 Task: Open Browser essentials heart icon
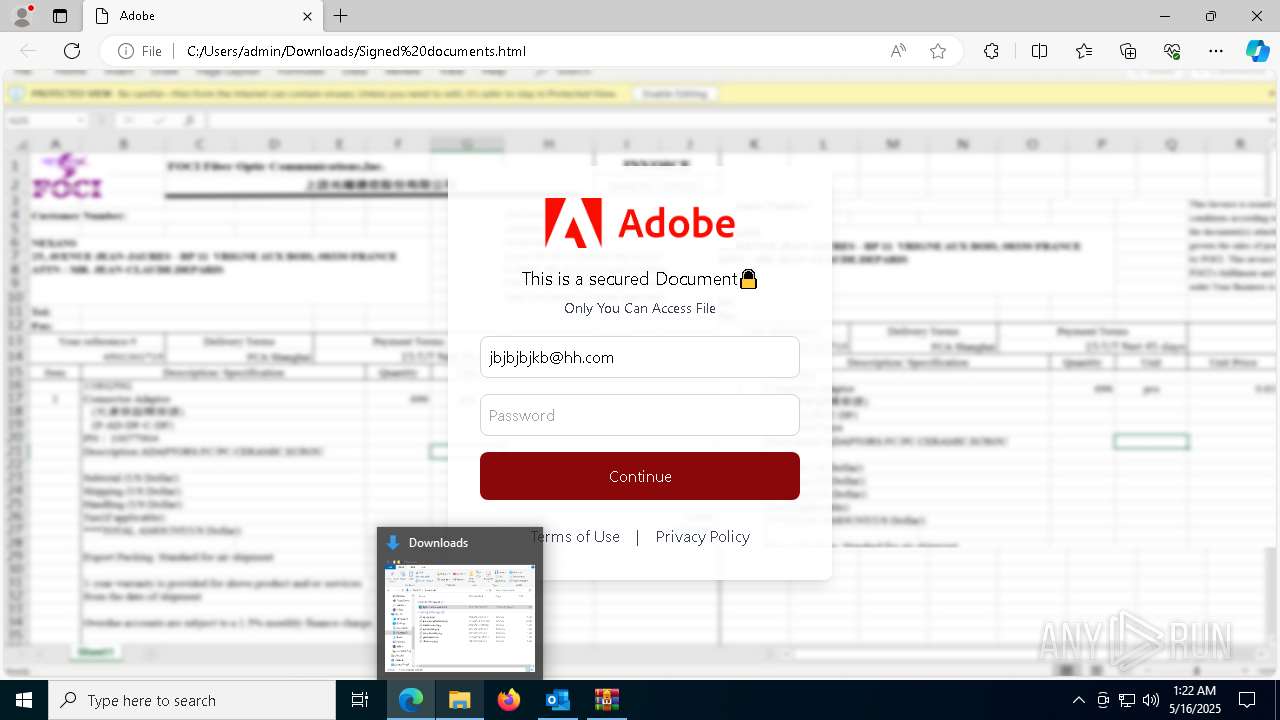tap(1172, 51)
